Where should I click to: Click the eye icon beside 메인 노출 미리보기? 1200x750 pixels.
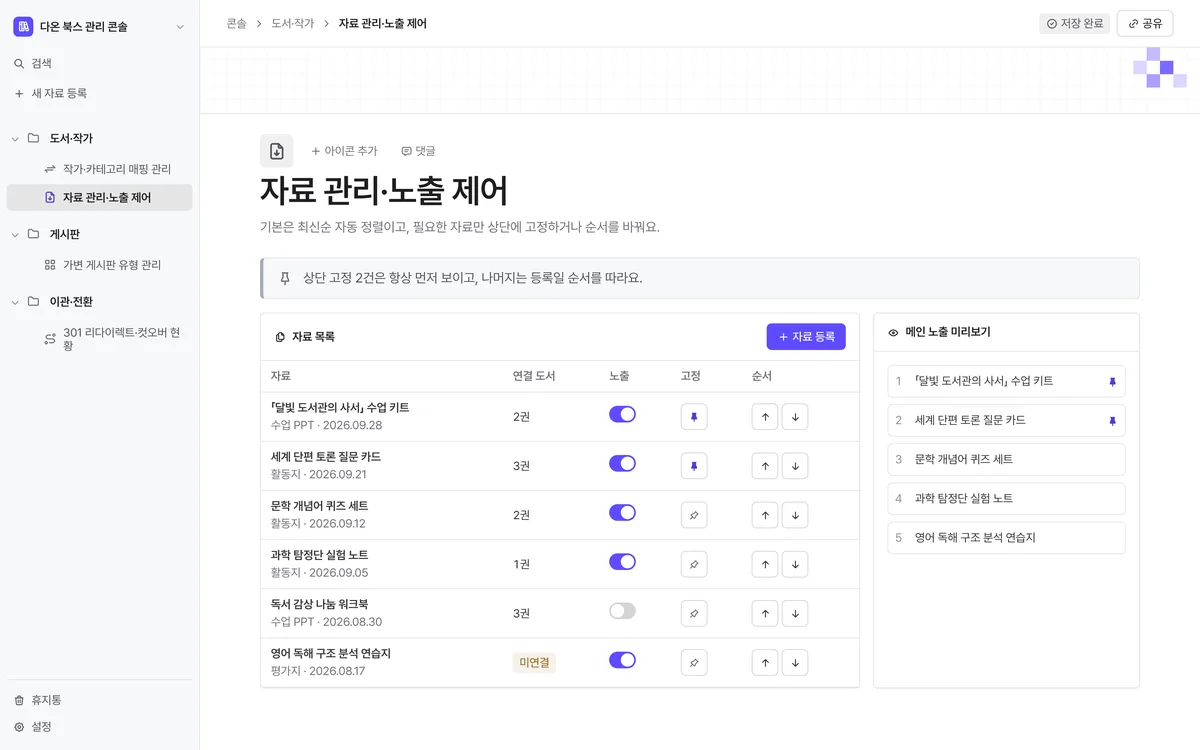pyautogui.click(x=893, y=332)
